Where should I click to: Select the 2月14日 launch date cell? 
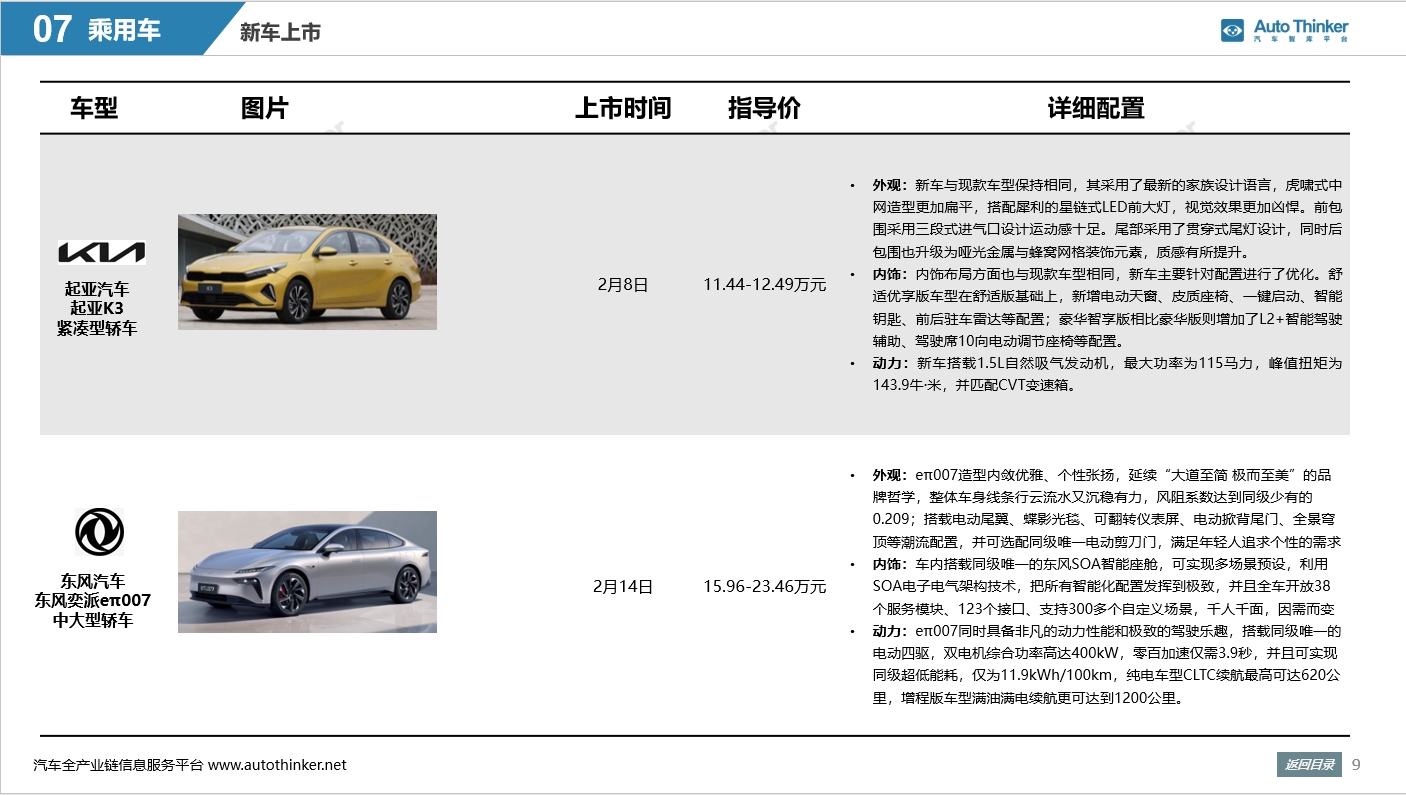(x=623, y=587)
